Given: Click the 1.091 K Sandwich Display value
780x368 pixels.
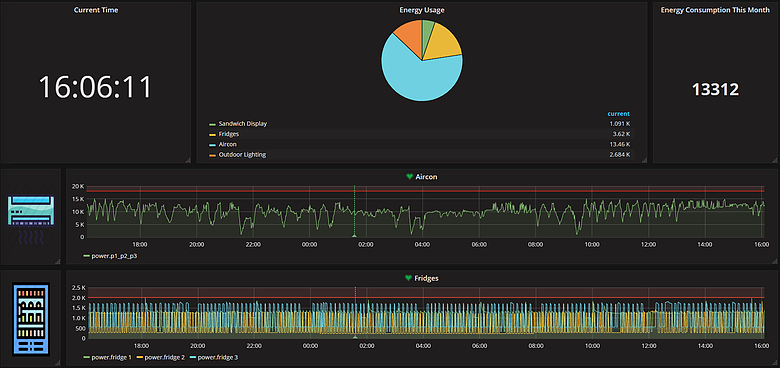Looking at the screenshot, I should click(x=619, y=123).
